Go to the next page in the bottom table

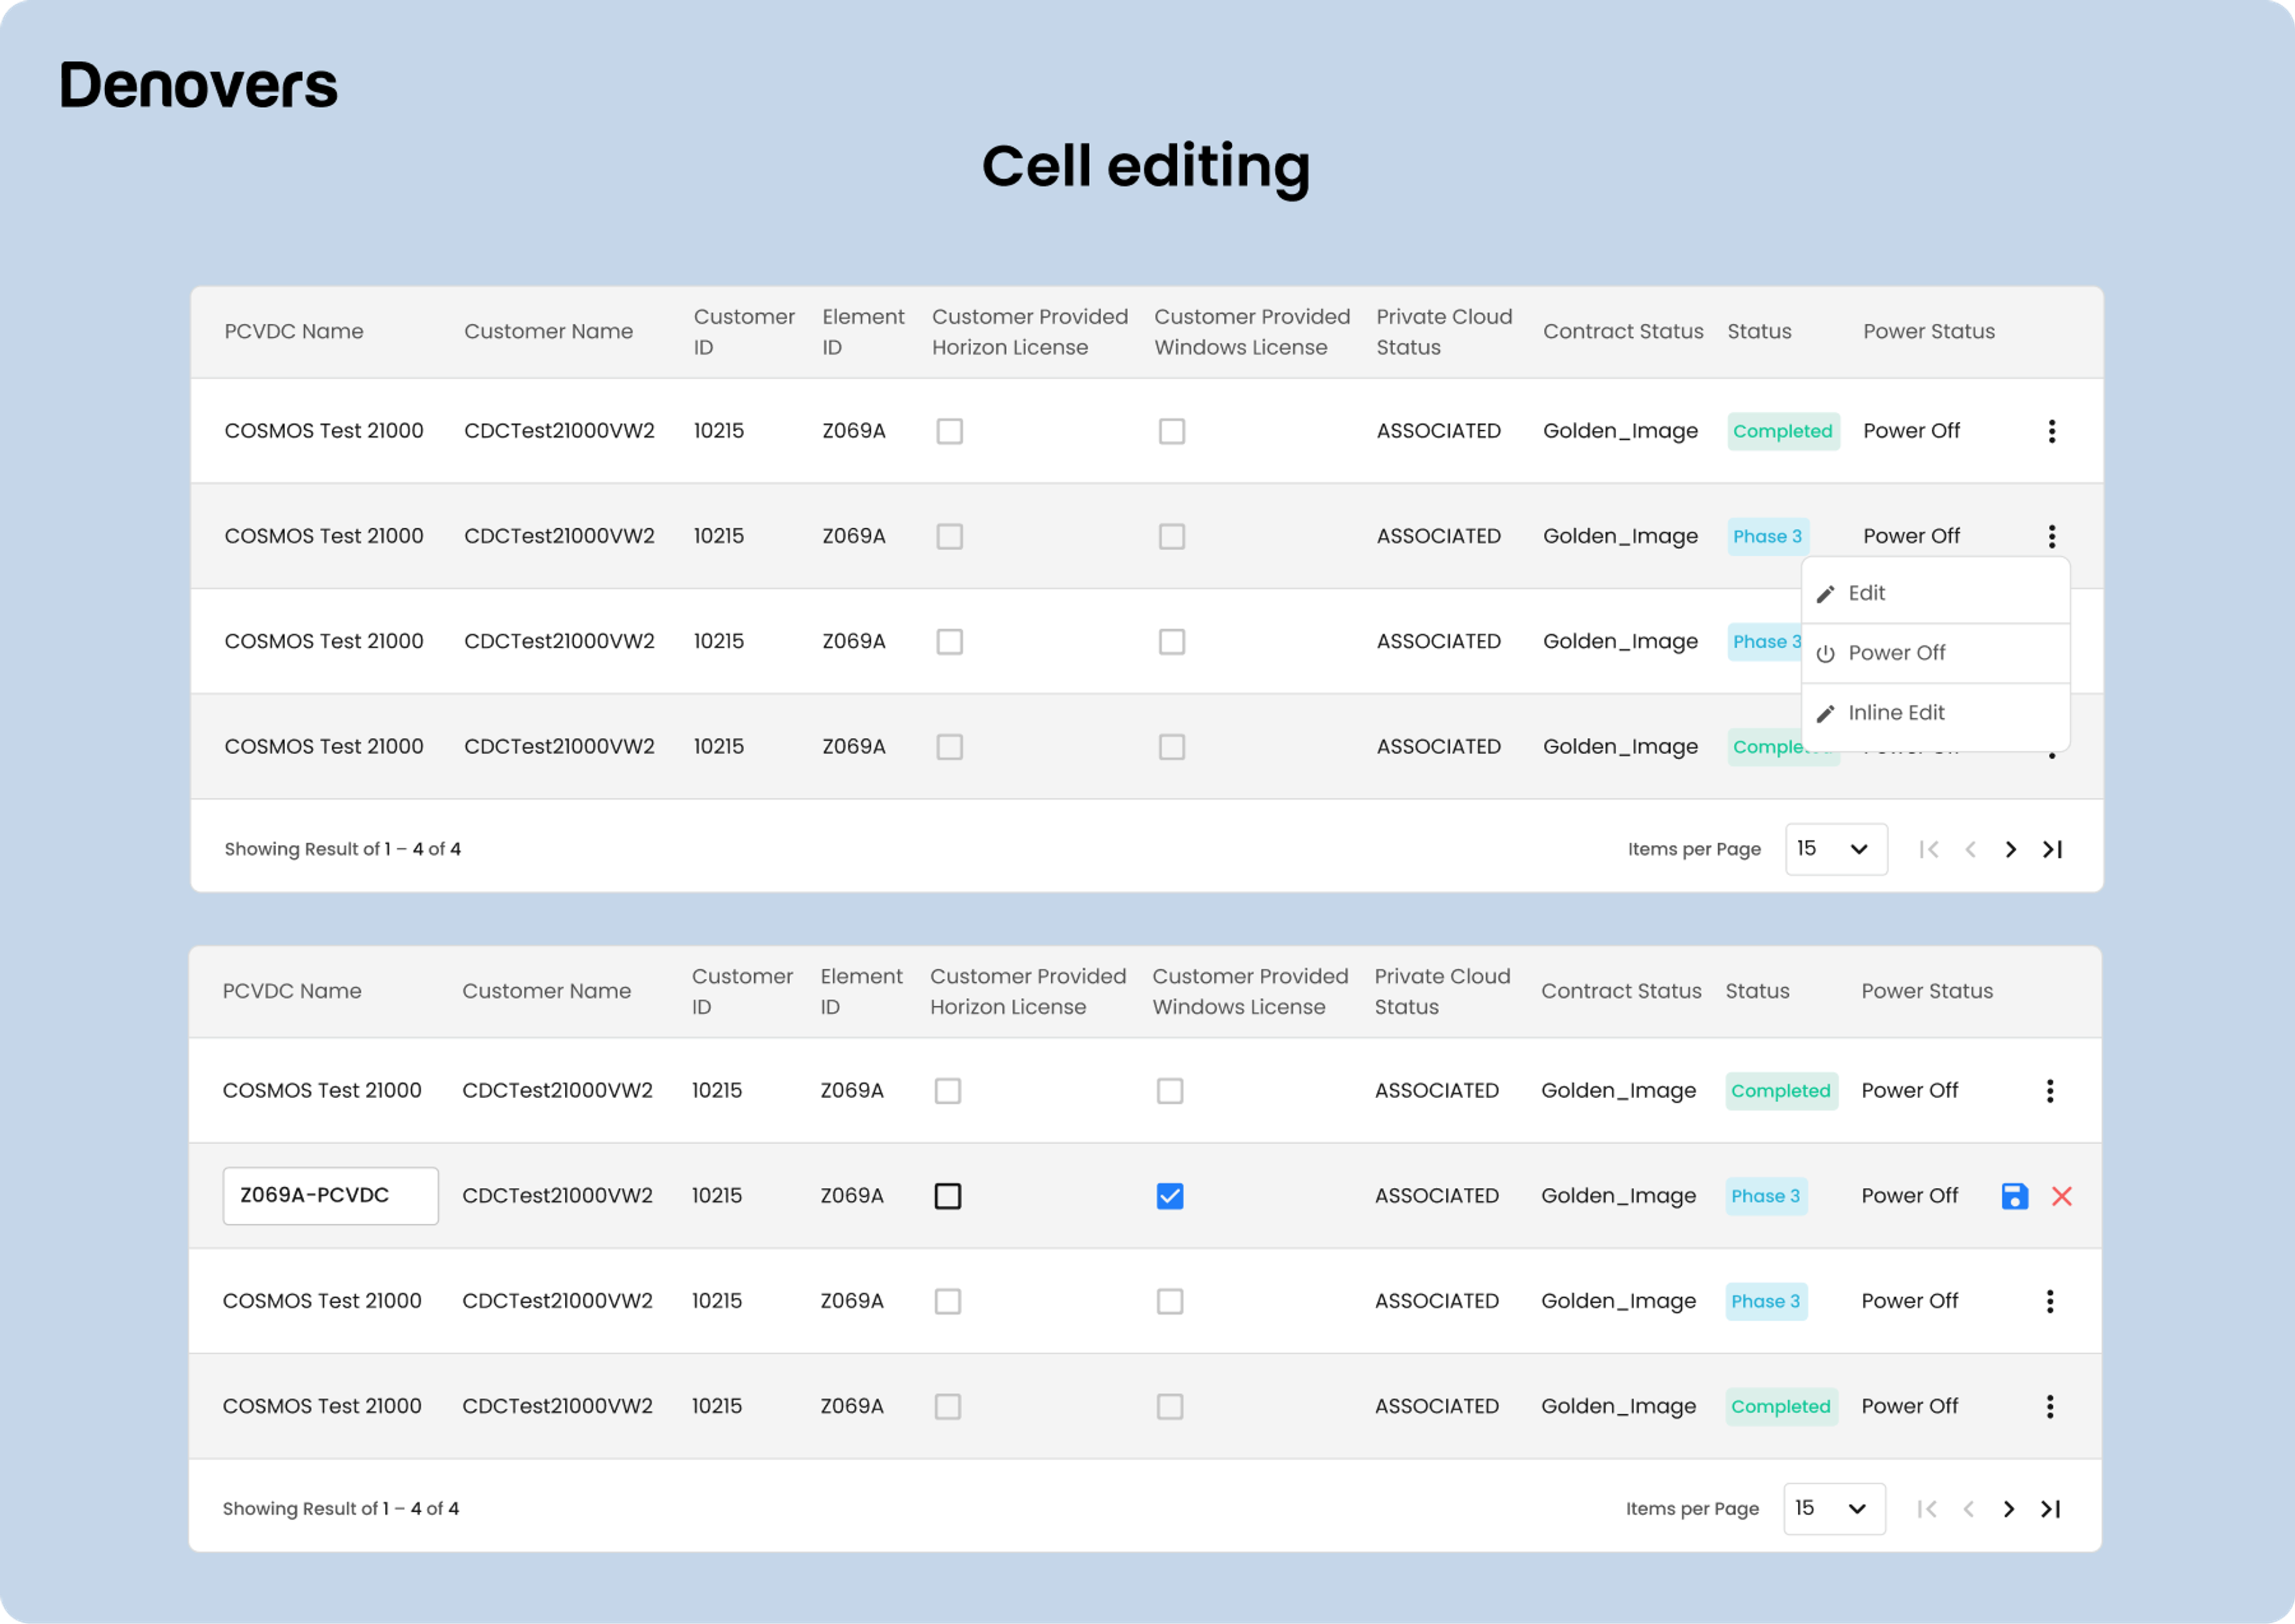point(2008,1509)
